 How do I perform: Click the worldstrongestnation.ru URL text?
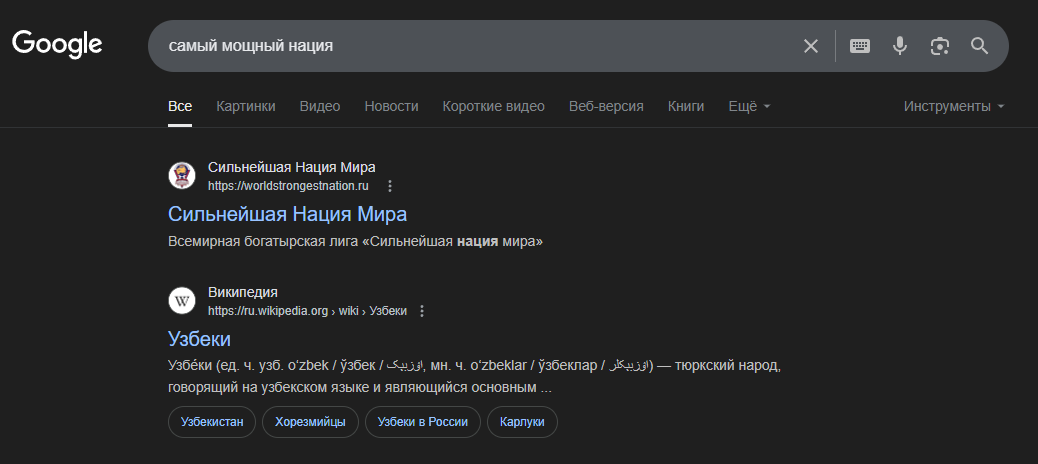288,186
